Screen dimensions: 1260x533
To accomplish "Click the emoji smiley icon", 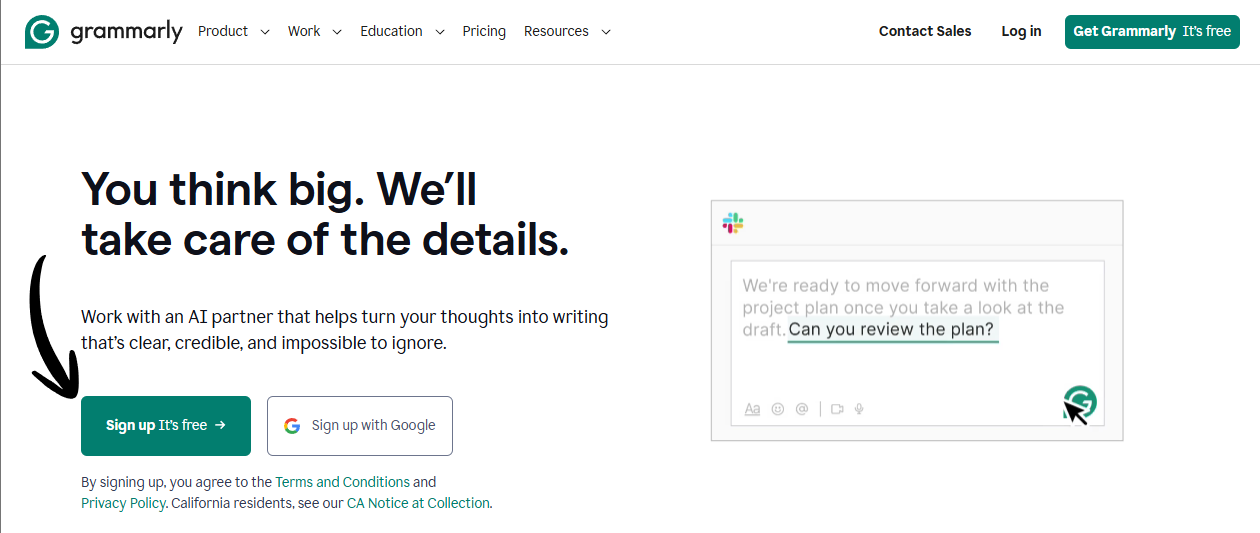I will [778, 409].
